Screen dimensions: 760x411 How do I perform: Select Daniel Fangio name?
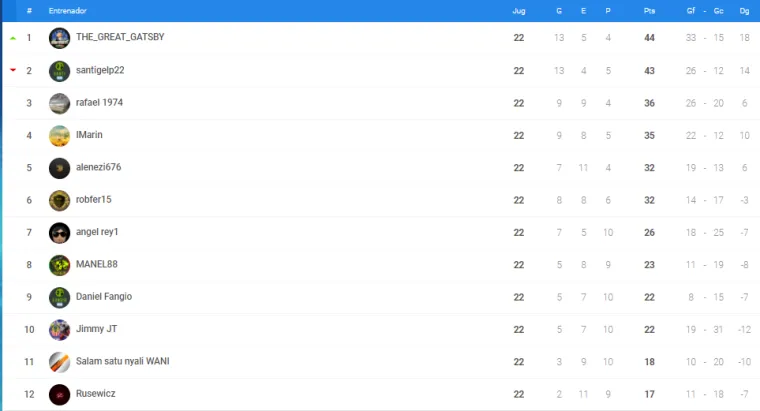pyautogui.click(x=104, y=297)
